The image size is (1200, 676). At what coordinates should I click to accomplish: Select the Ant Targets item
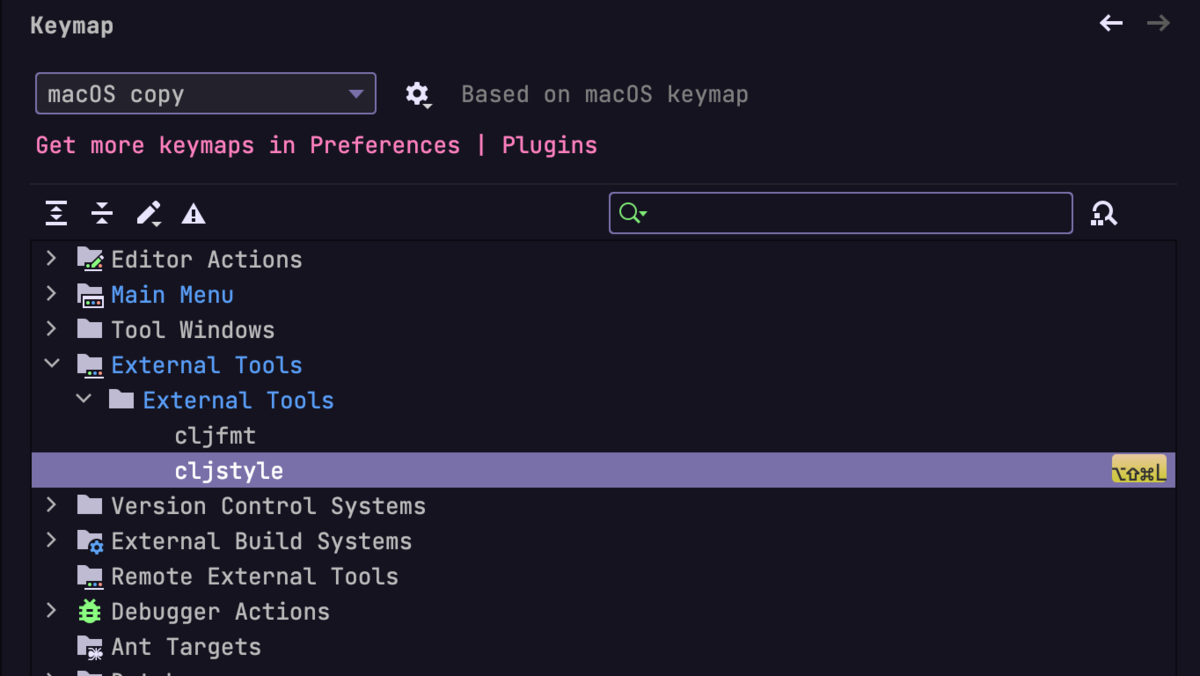(186, 647)
